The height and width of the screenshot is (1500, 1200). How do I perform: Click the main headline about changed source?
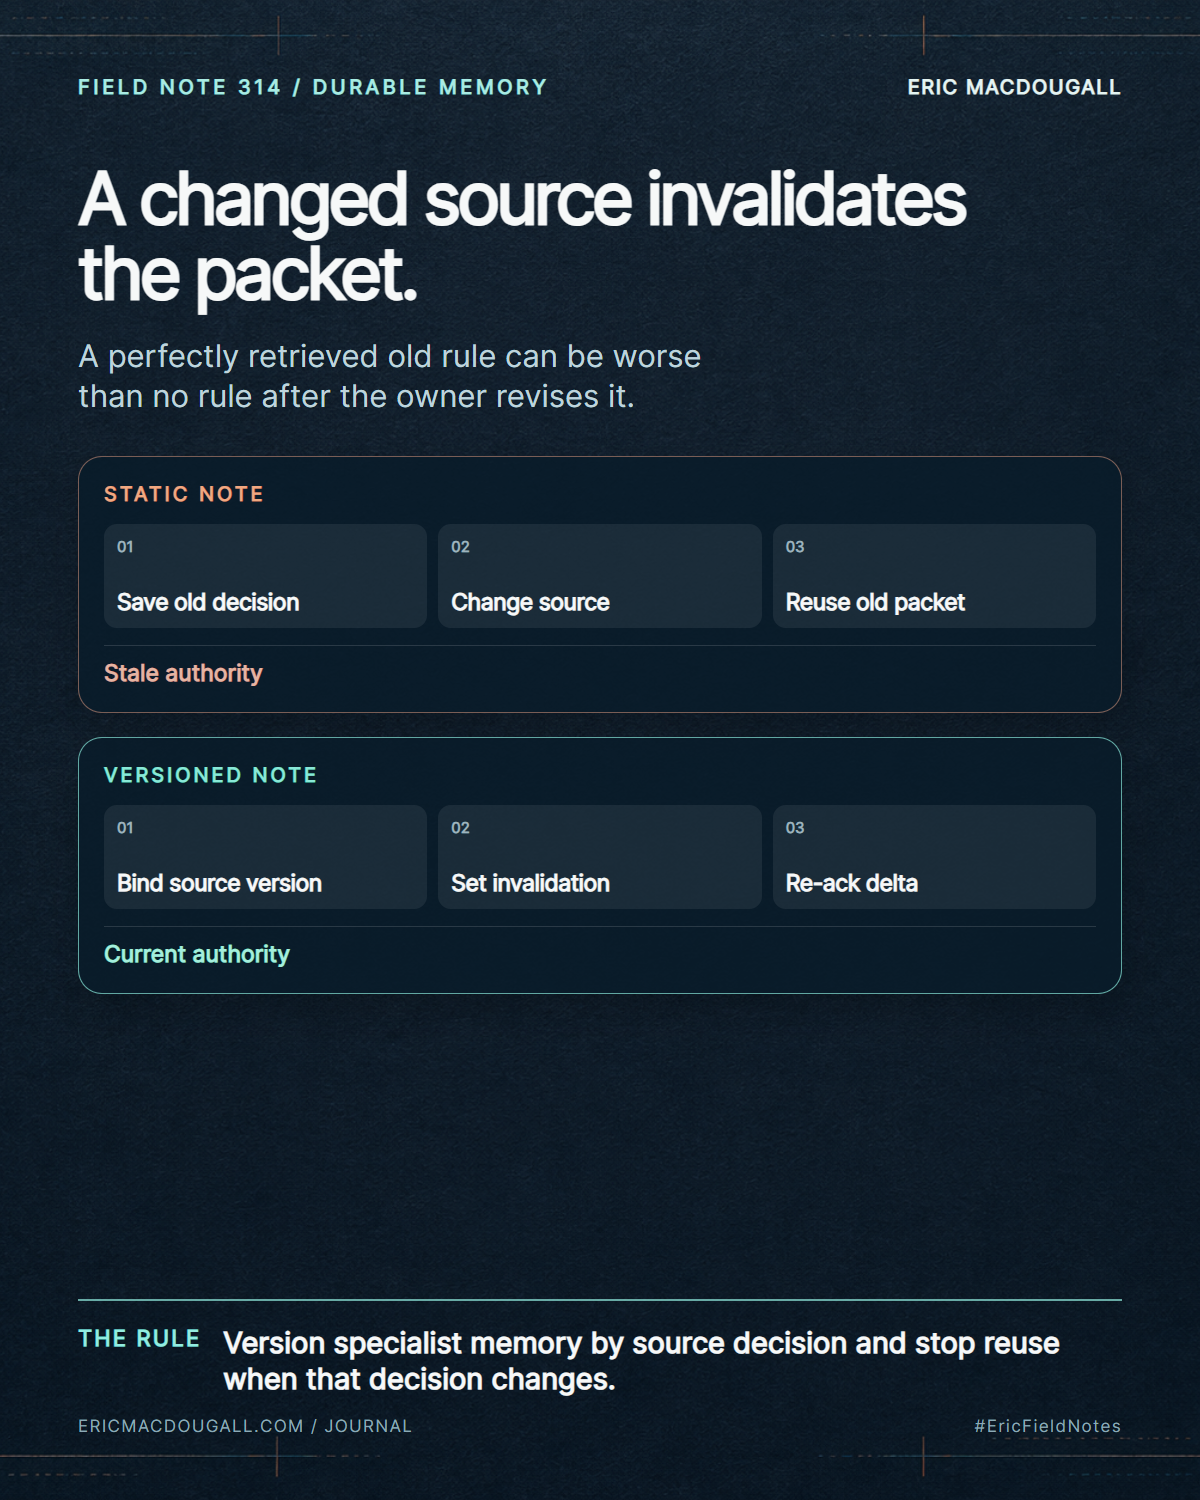[522, 237]
